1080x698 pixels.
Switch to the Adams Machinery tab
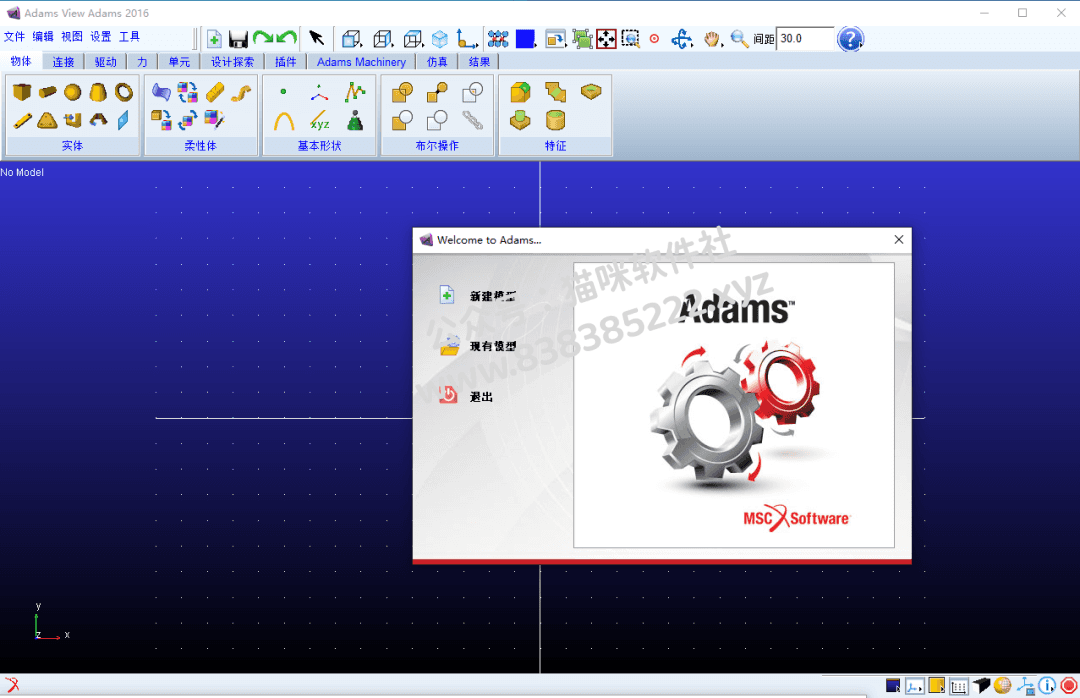pos(362,62)
